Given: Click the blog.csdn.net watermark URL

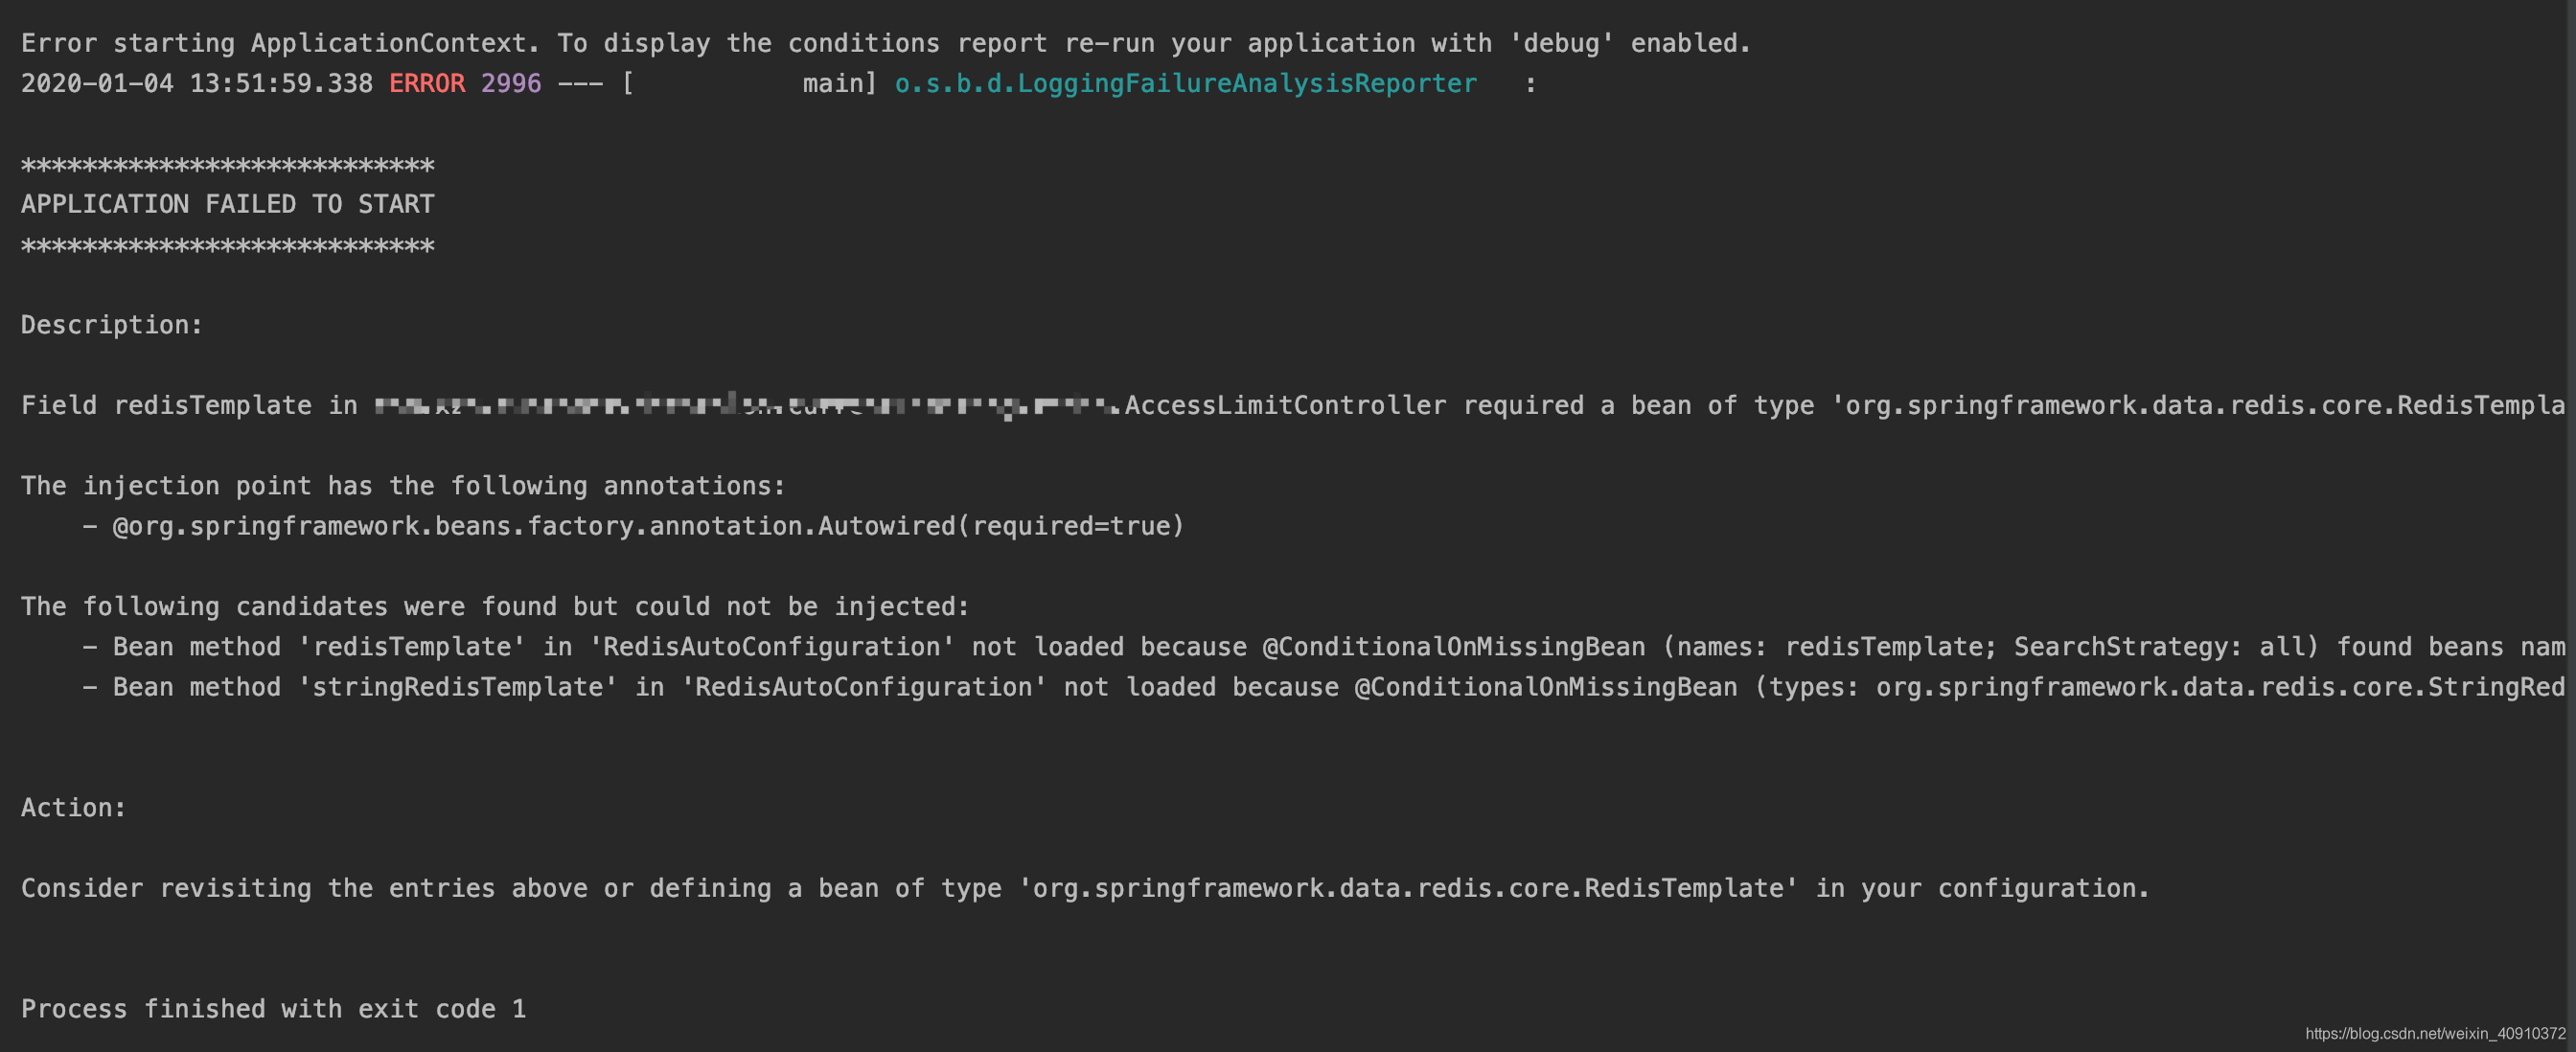Looking at the screenshot, I should tap(2434, 1033).
